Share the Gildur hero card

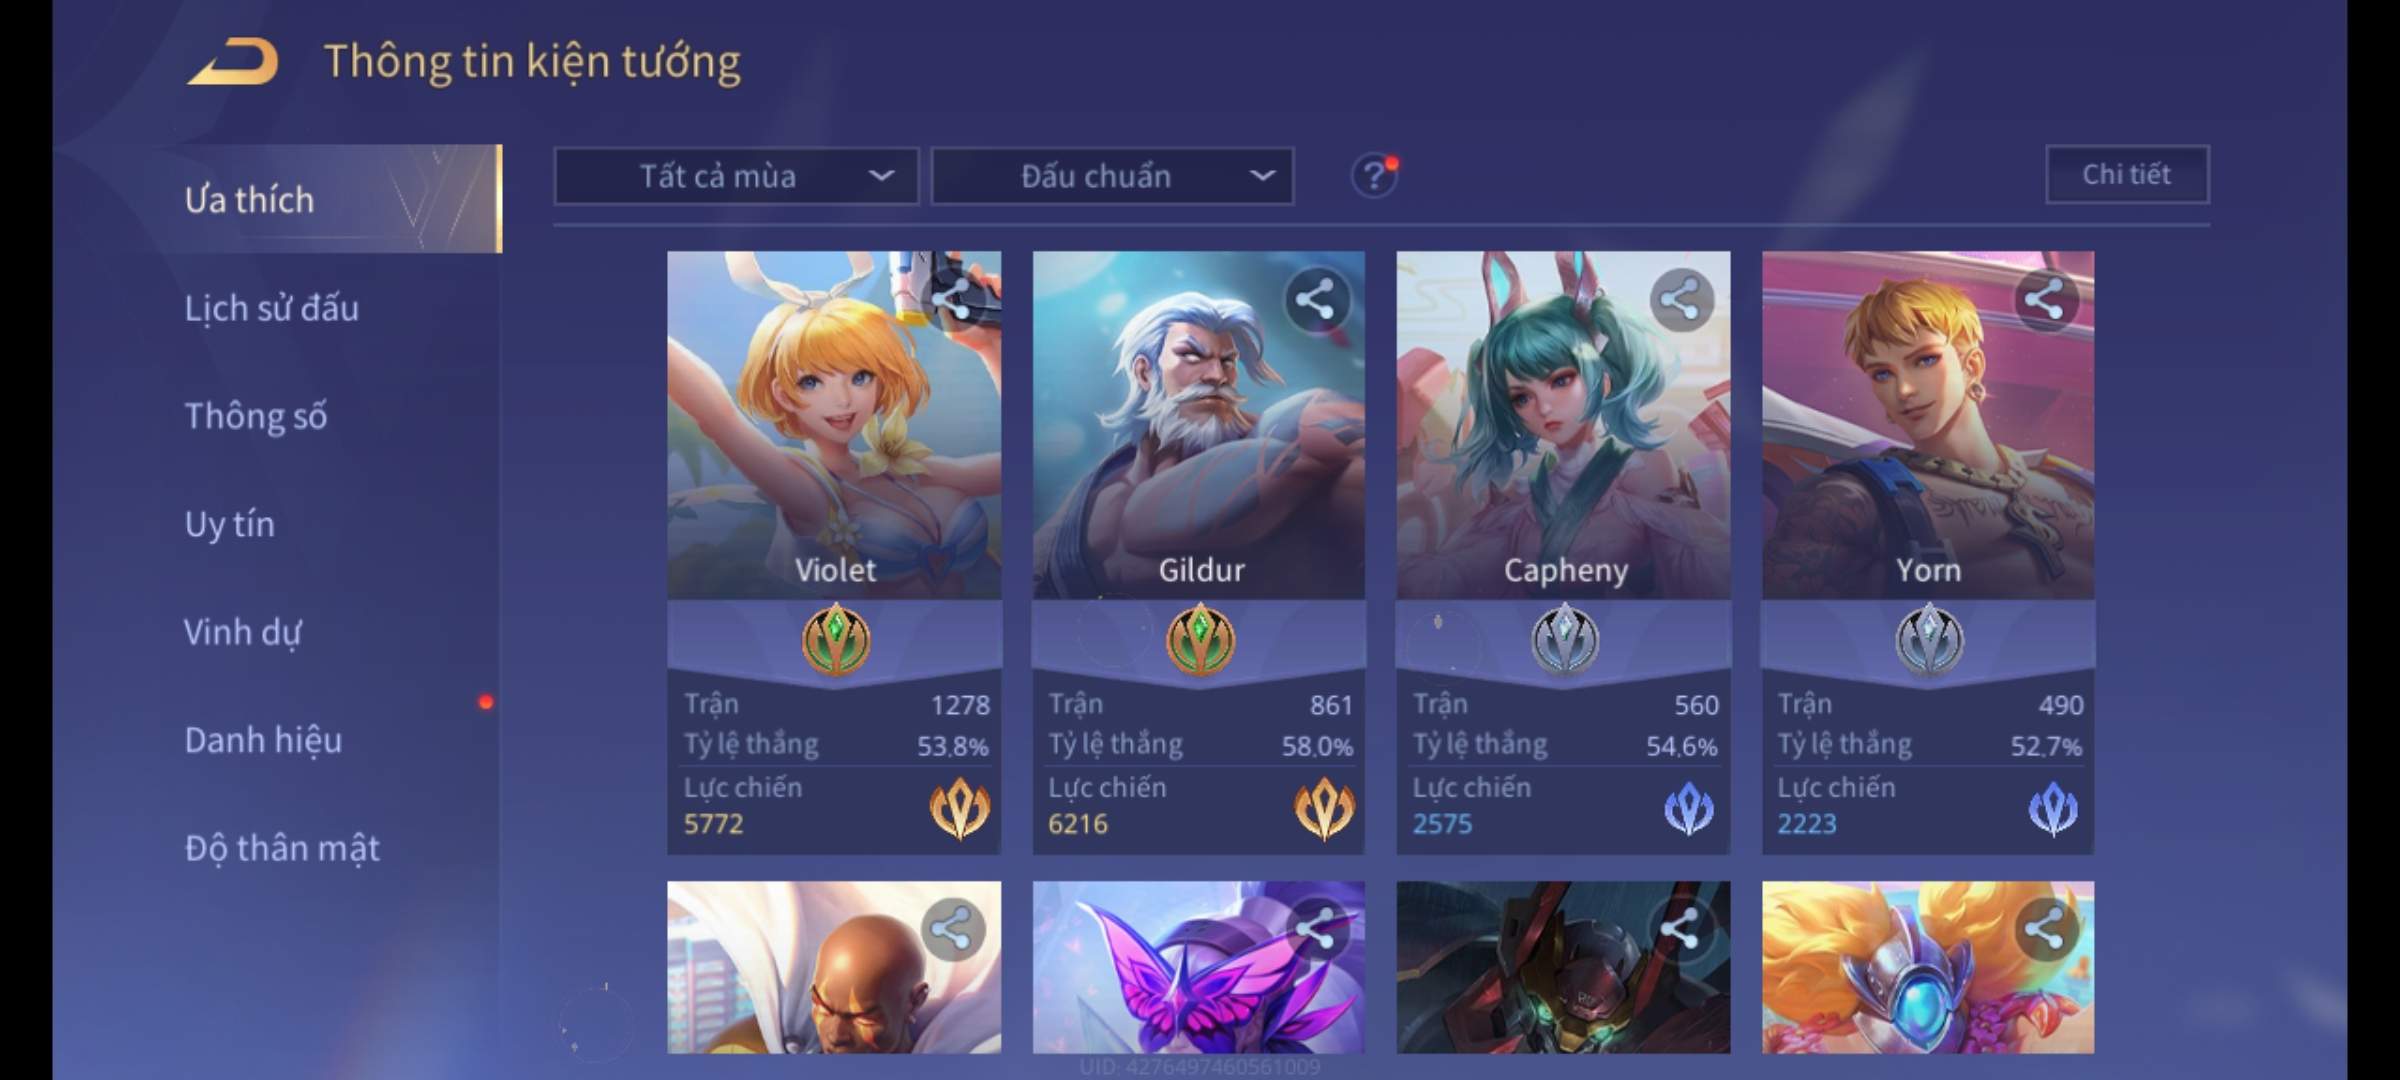[1315, 300]
